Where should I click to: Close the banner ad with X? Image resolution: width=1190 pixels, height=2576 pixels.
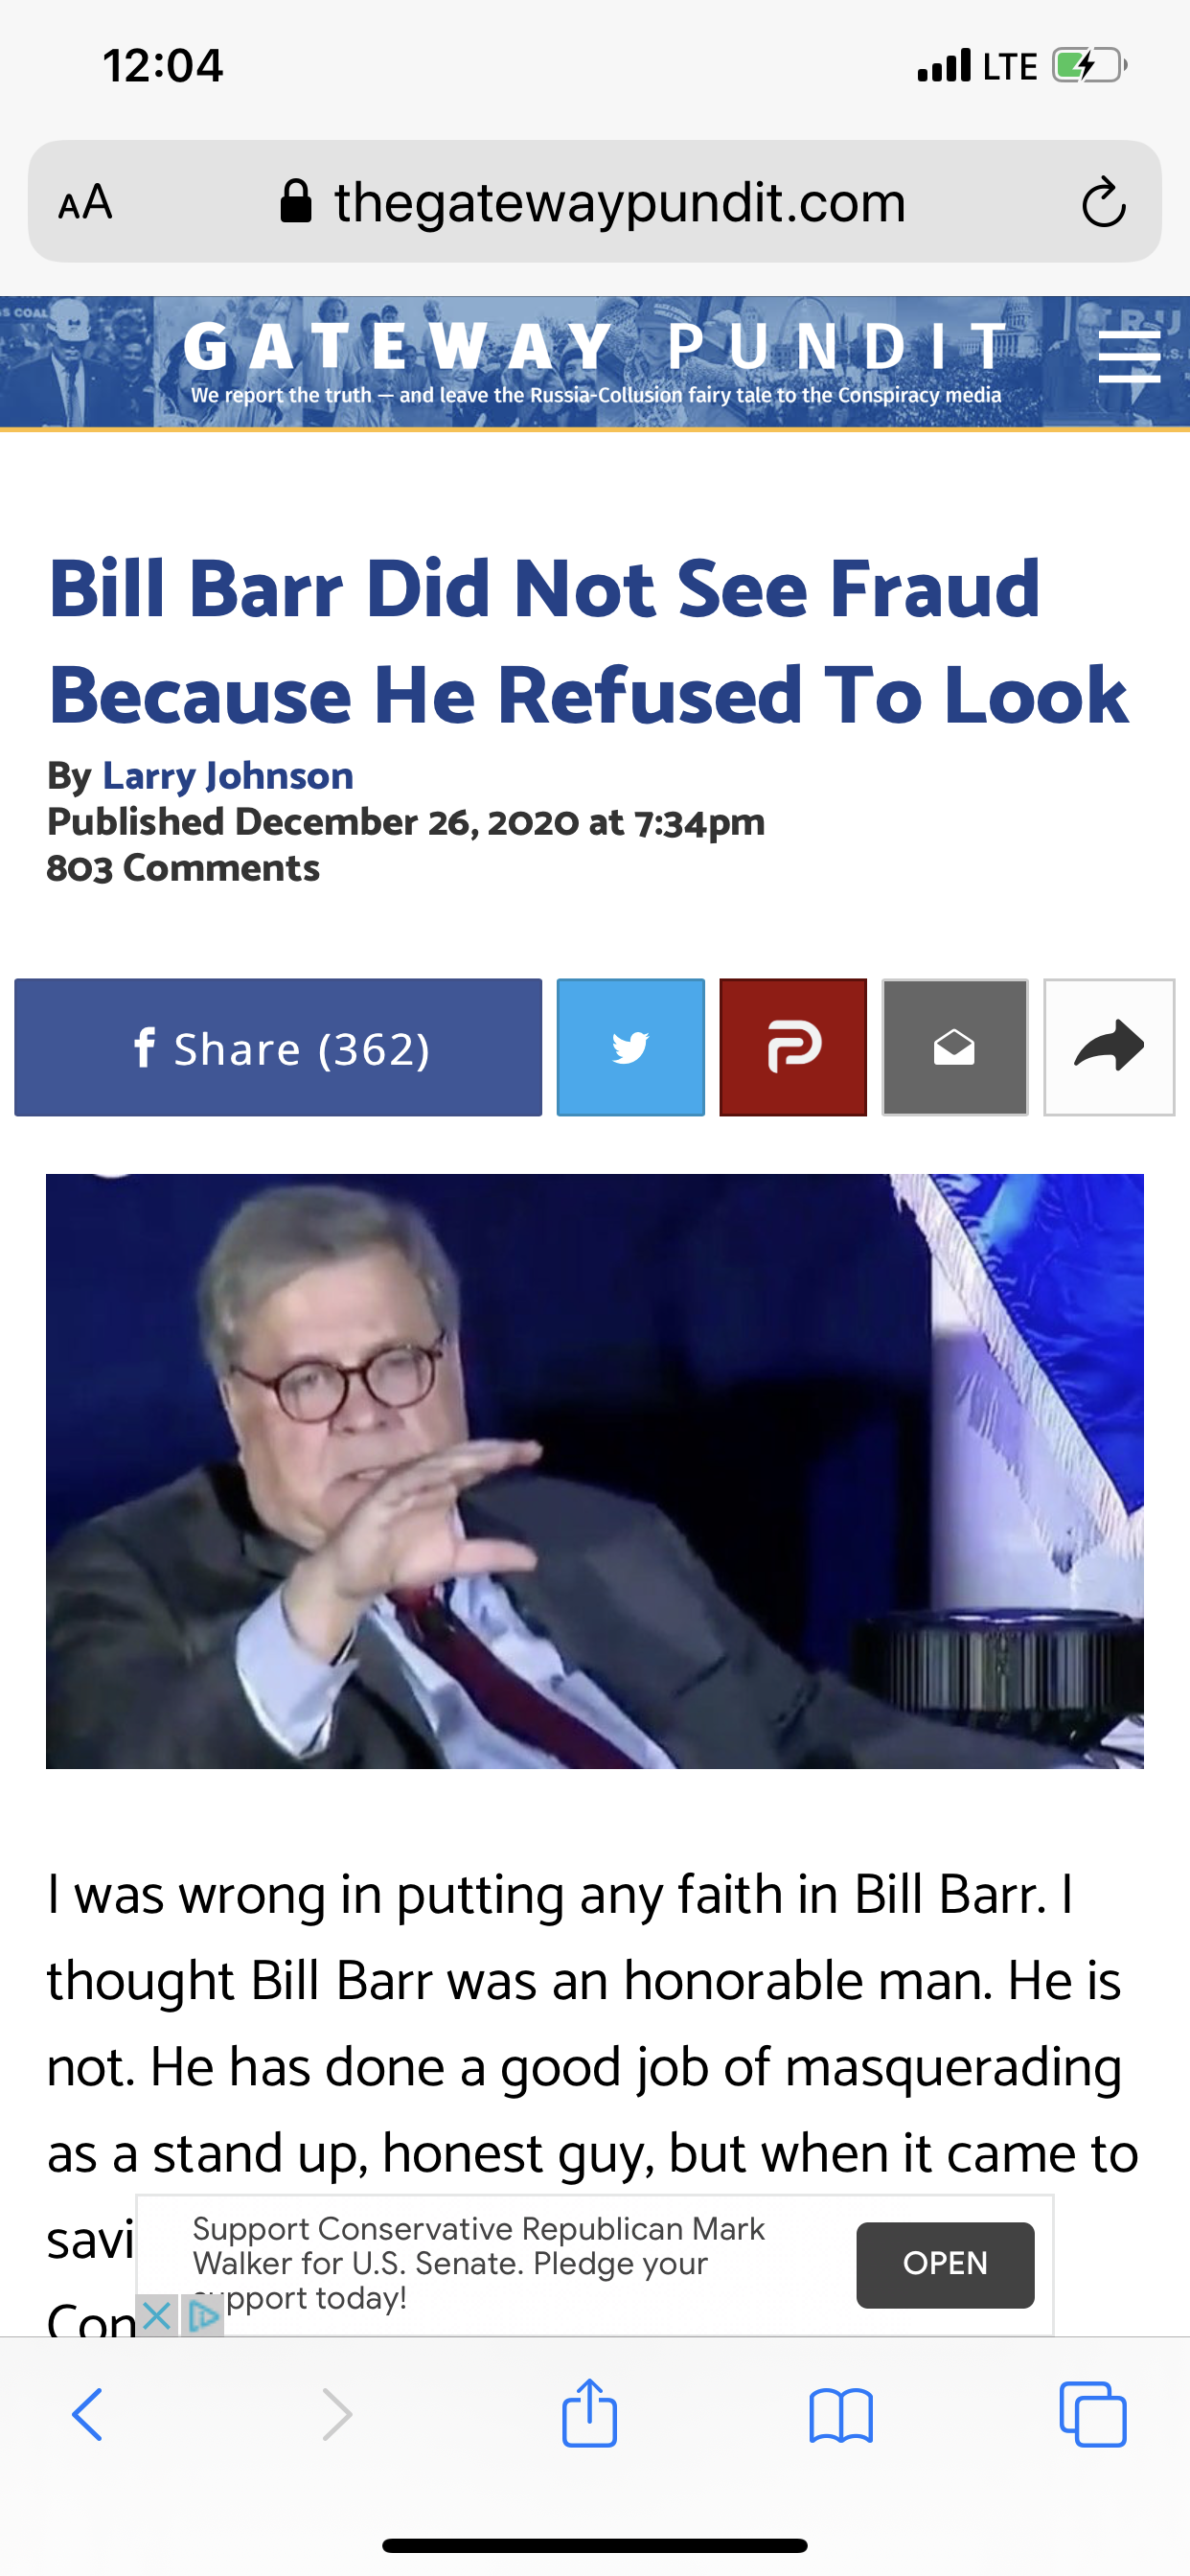pyautogui.click(x=157, y=2315)
